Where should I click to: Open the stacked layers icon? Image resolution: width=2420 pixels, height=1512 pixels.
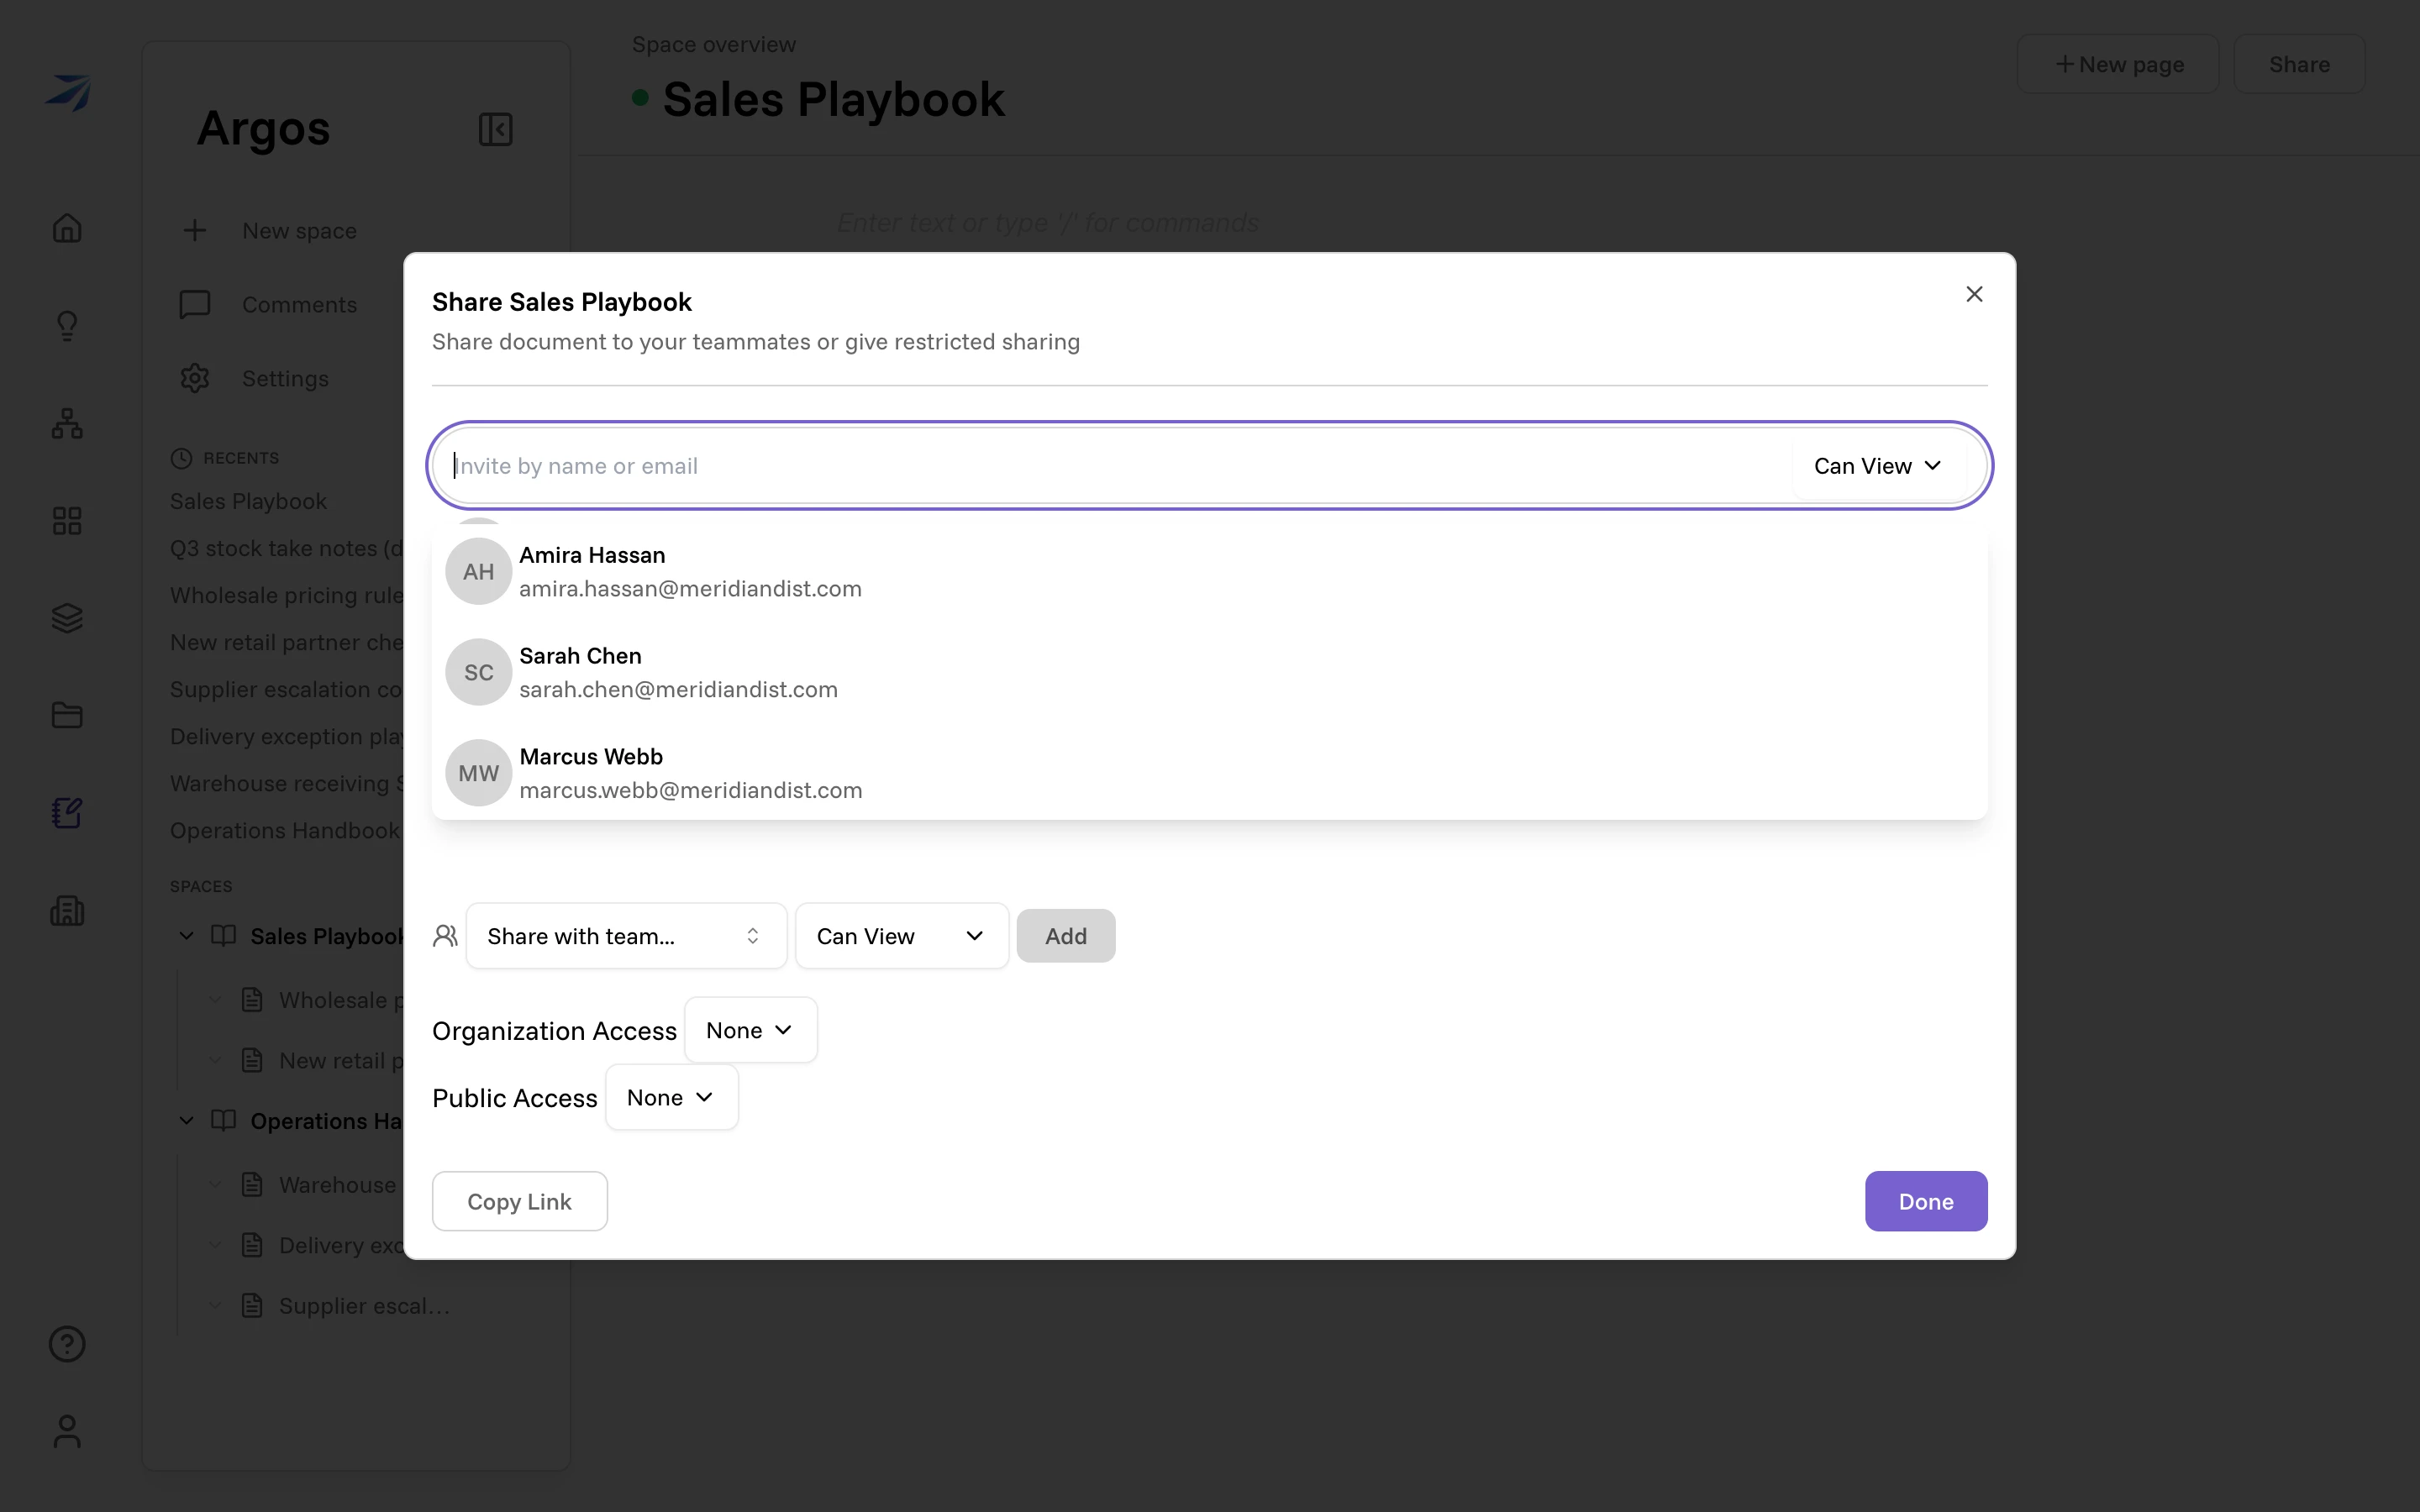[67, 618]
